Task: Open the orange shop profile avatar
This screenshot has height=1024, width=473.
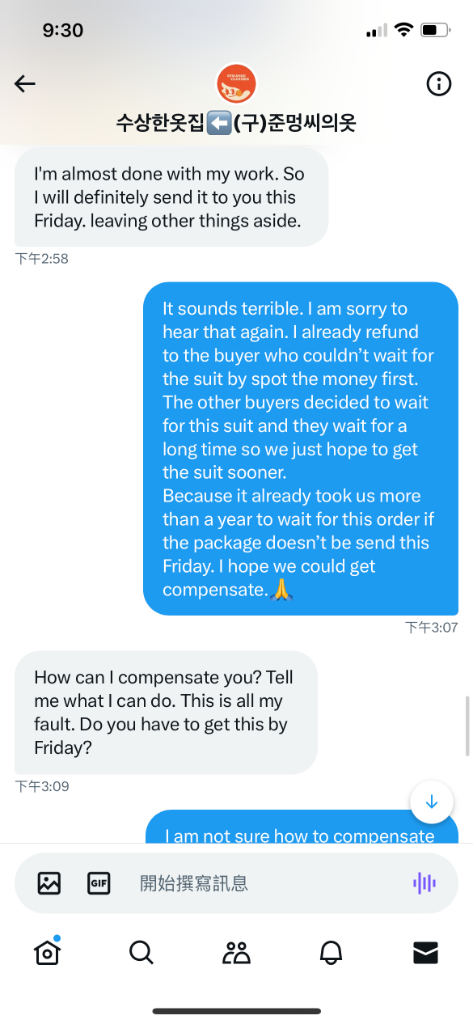Action: 236,84
